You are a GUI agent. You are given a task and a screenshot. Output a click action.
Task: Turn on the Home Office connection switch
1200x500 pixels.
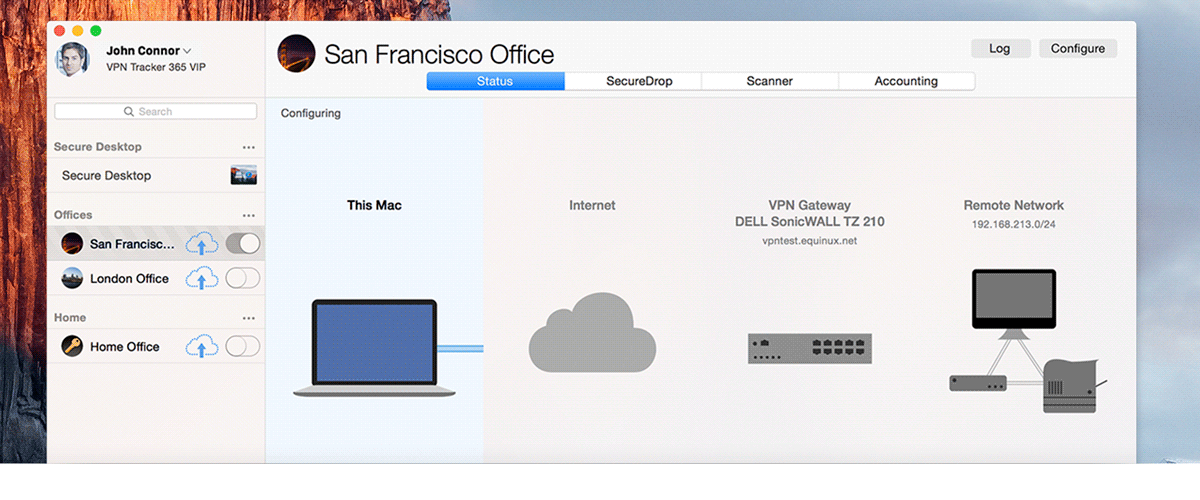tap(243, 347)
